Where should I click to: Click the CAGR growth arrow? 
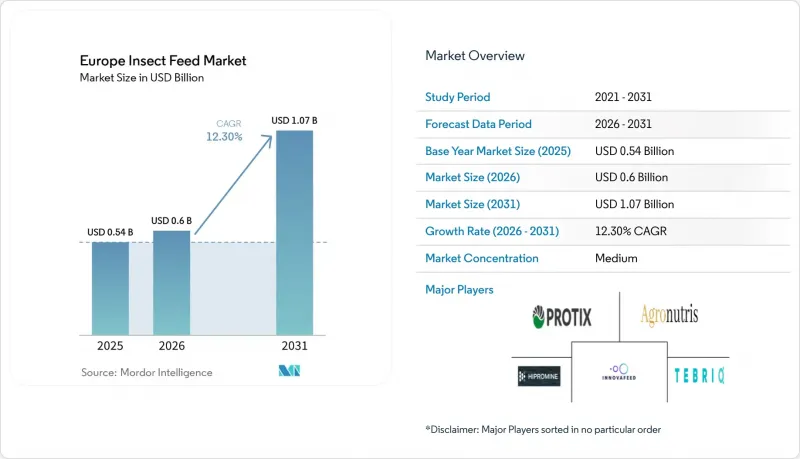234,185
